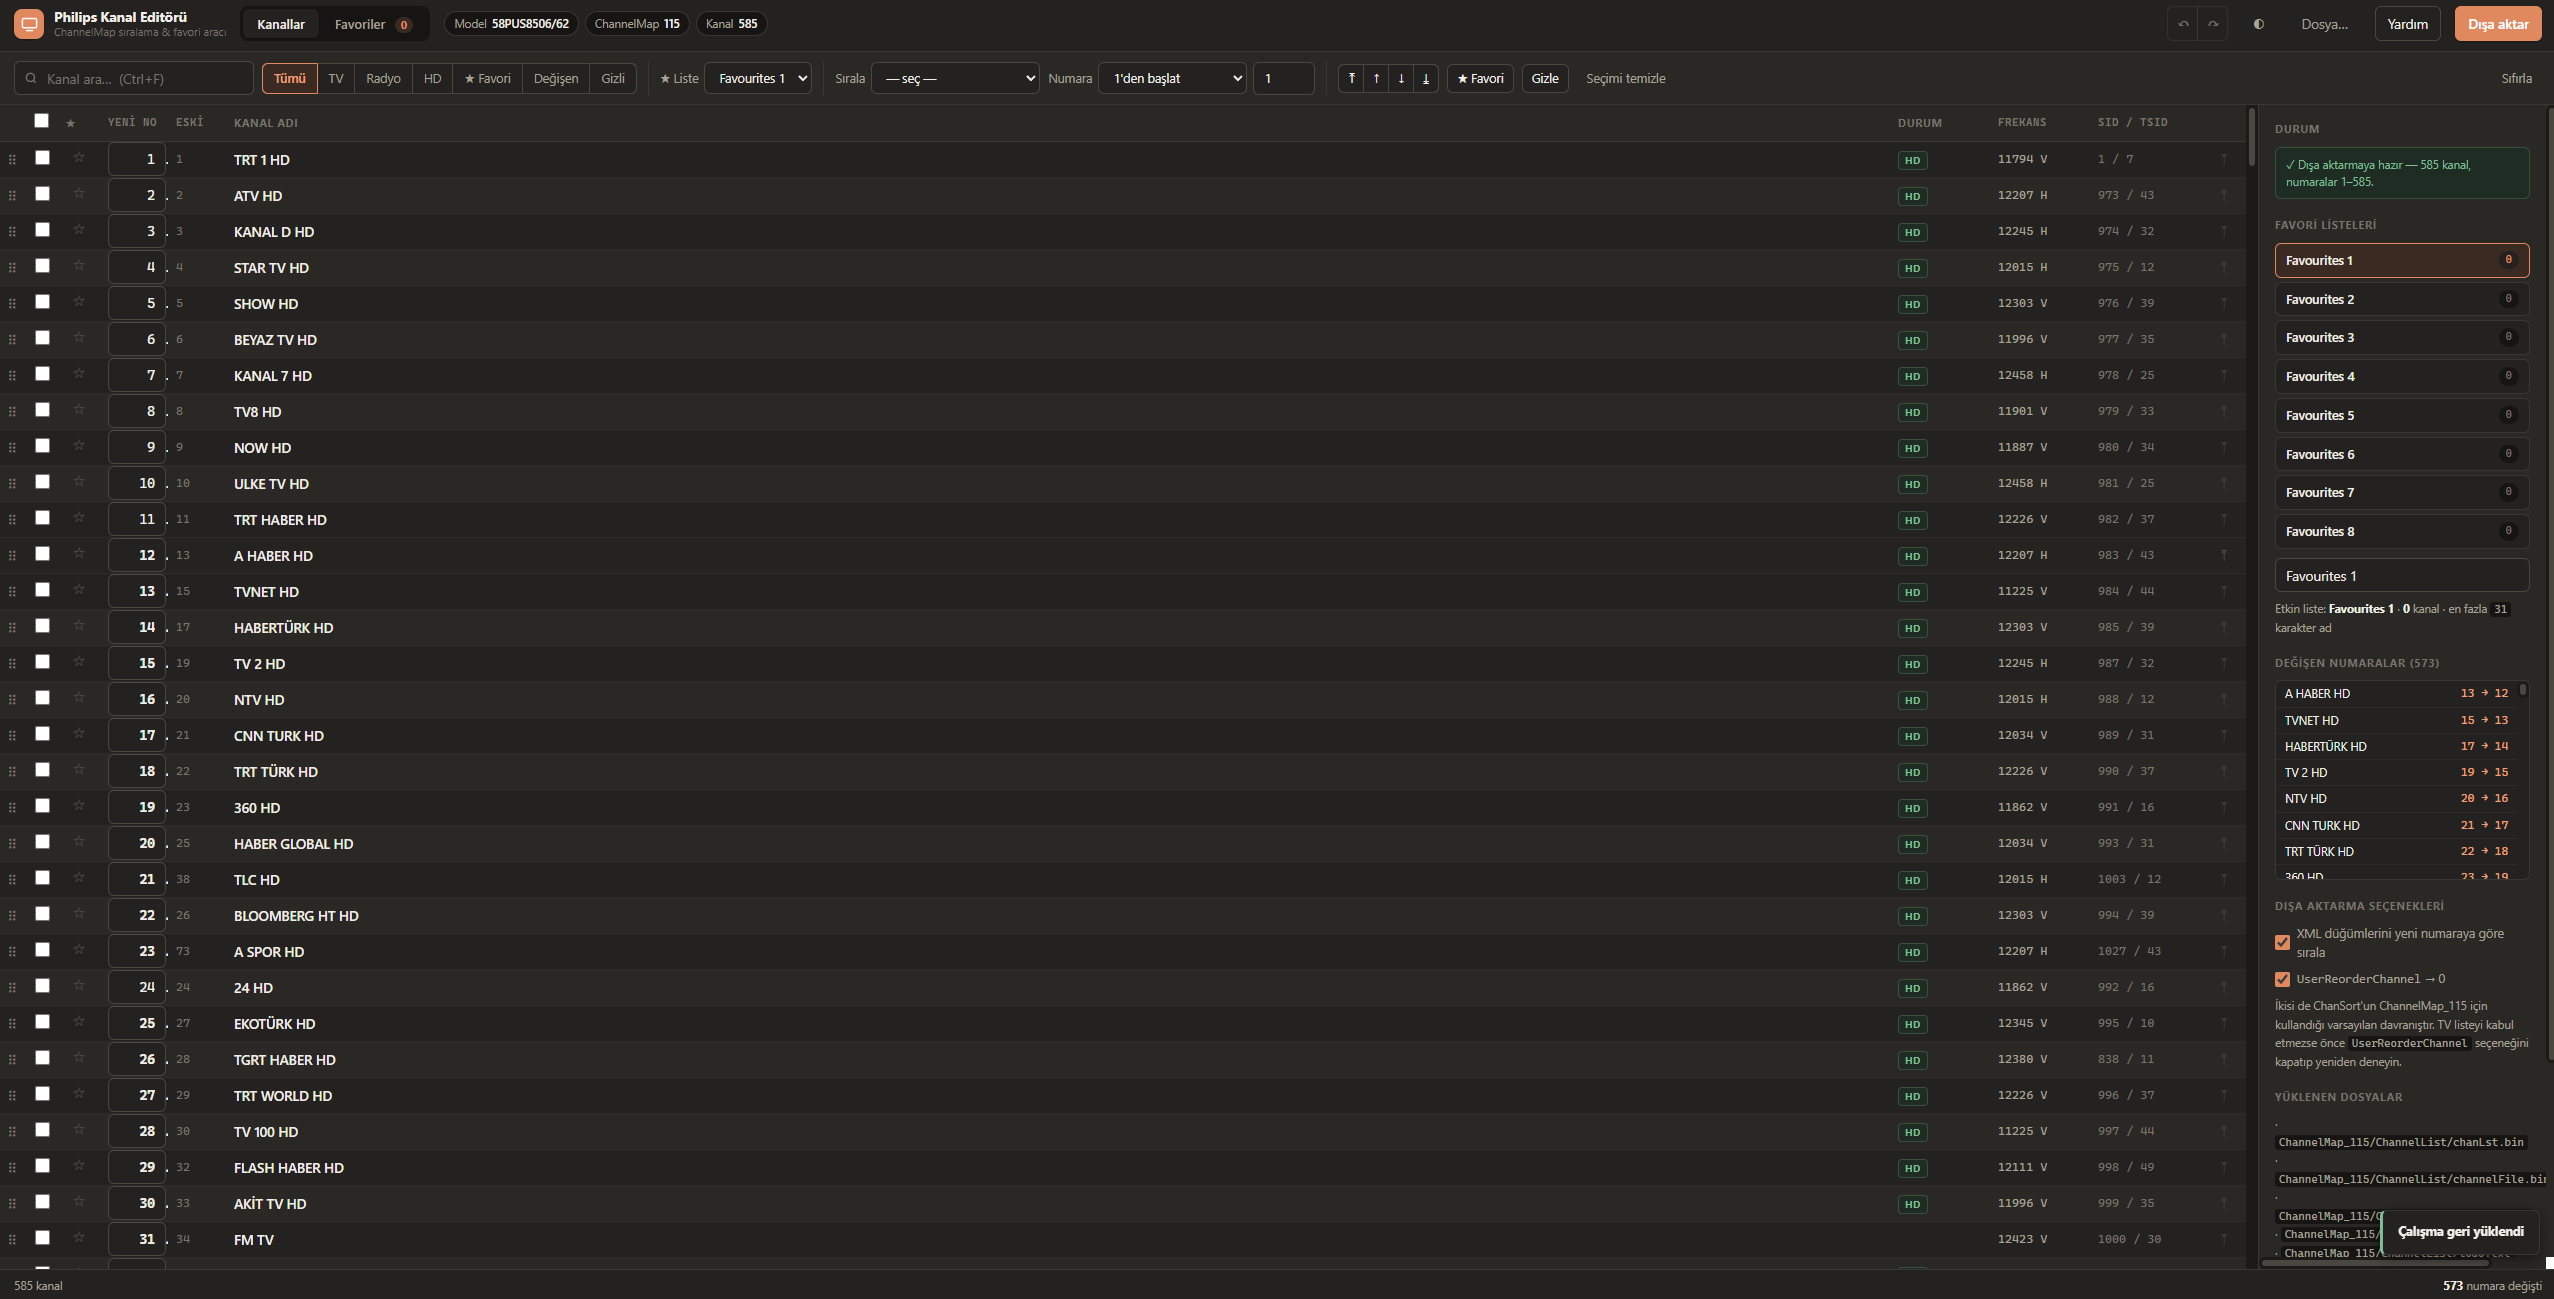Move selection to top with double-bar up arrow
This screenshot has width=2554, height=1299.
coord(1351,78)
